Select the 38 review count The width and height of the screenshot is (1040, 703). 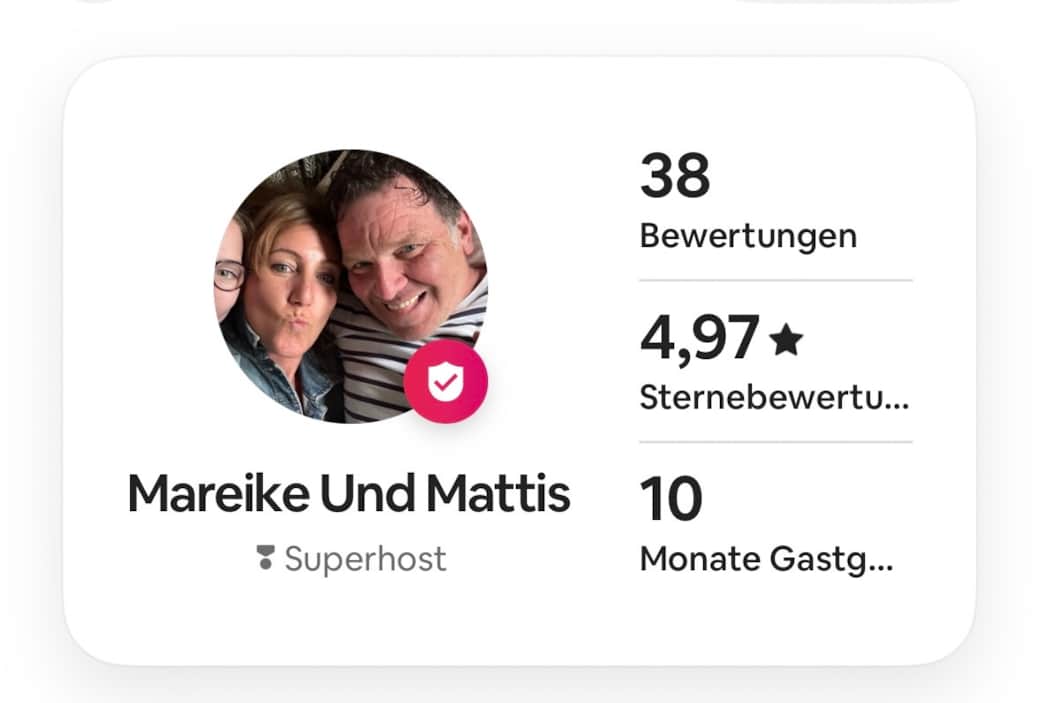coord(675,176)
